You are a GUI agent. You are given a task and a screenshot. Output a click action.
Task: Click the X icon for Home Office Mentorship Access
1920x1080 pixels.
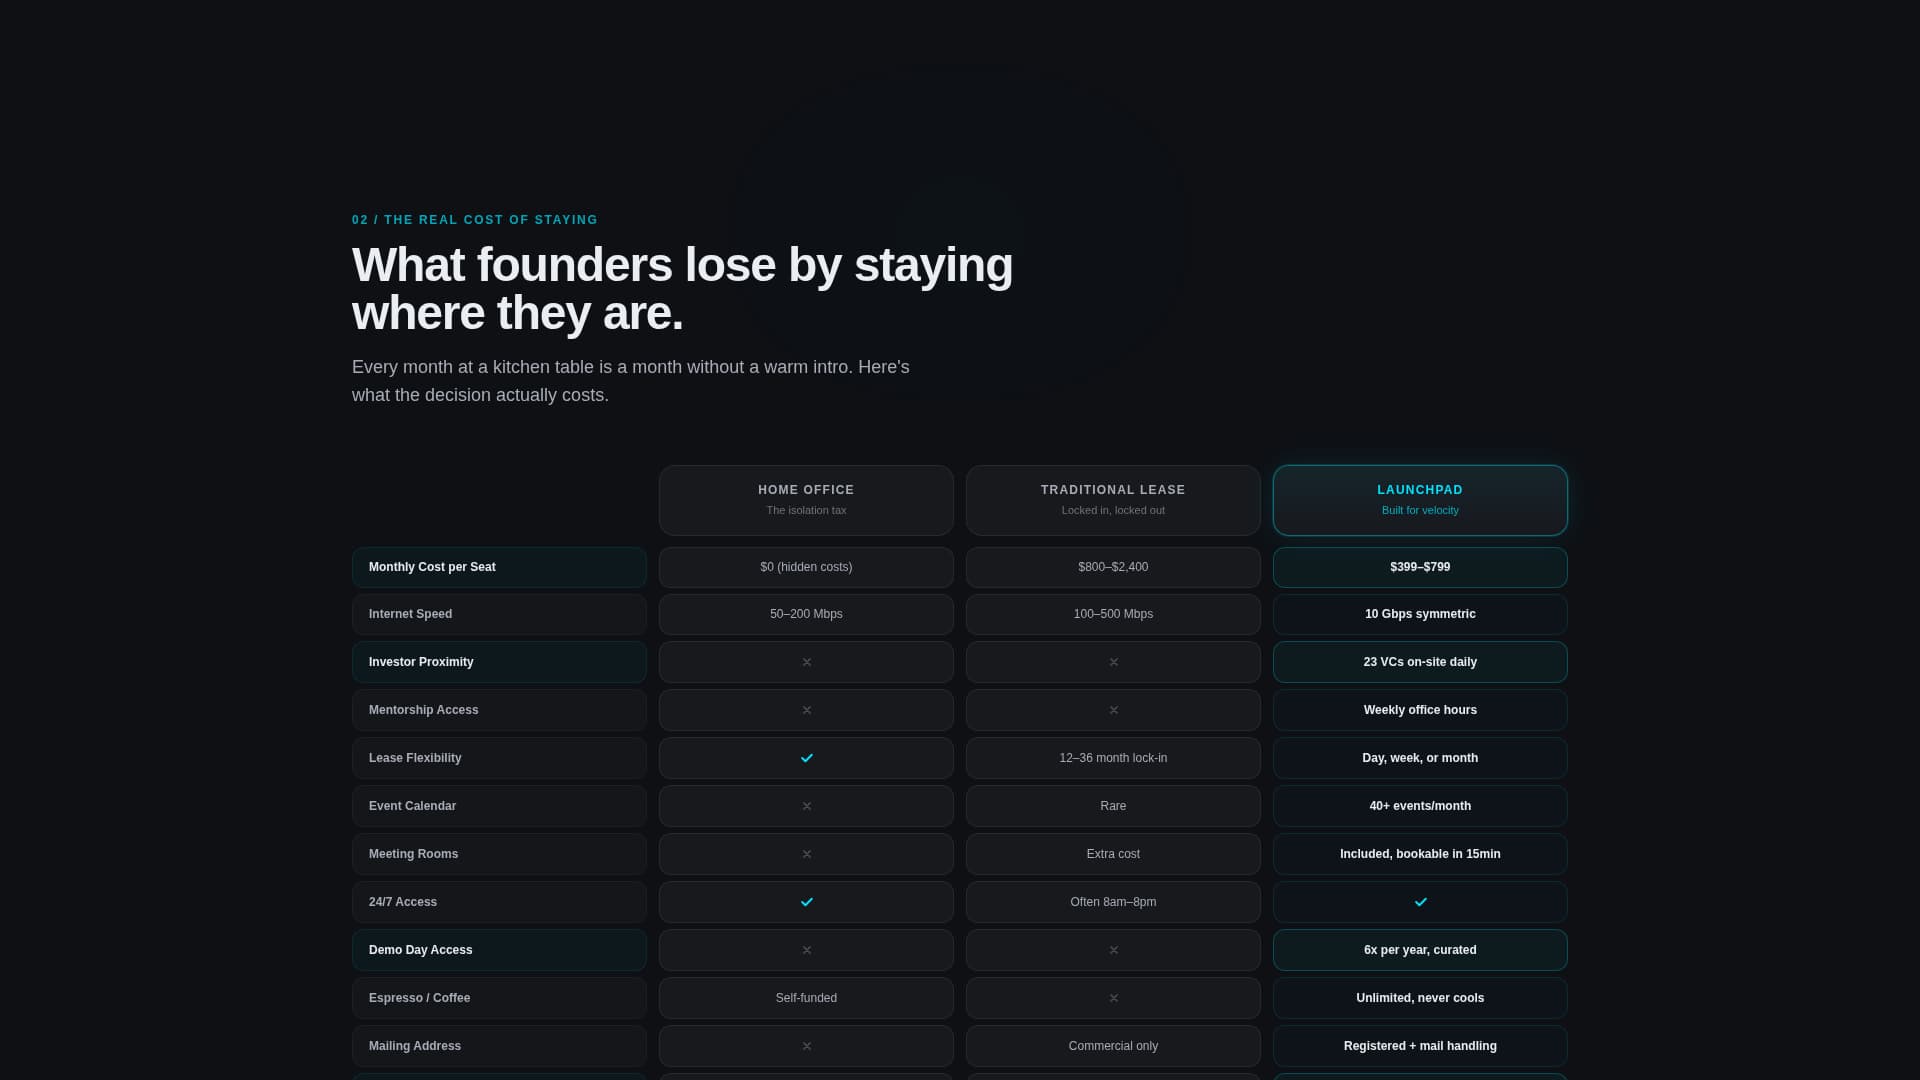point(806,710)
